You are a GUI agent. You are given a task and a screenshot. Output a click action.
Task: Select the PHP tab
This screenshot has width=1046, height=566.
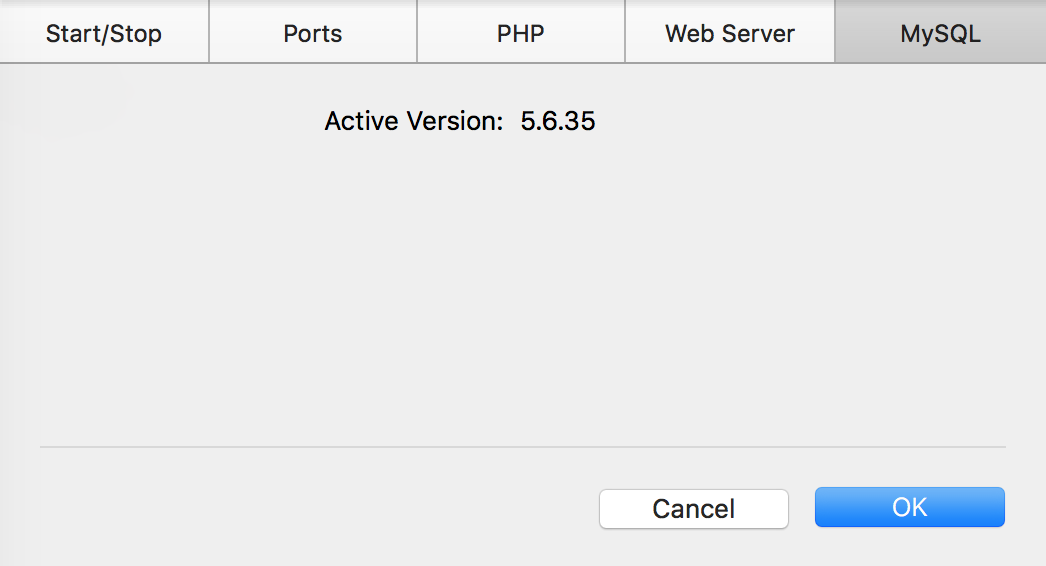coord(521,33)
